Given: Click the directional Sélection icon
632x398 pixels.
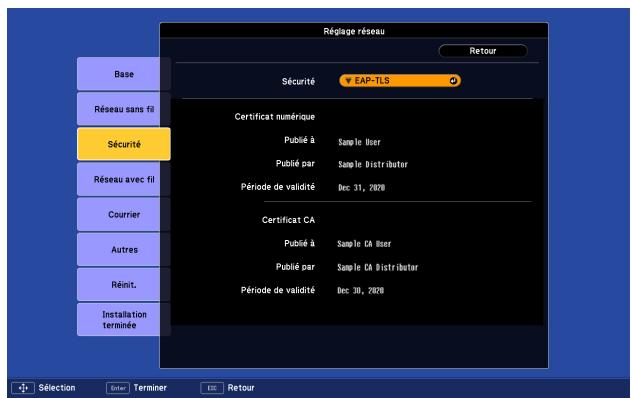Looking at the screenshot, I should (23, 388).
